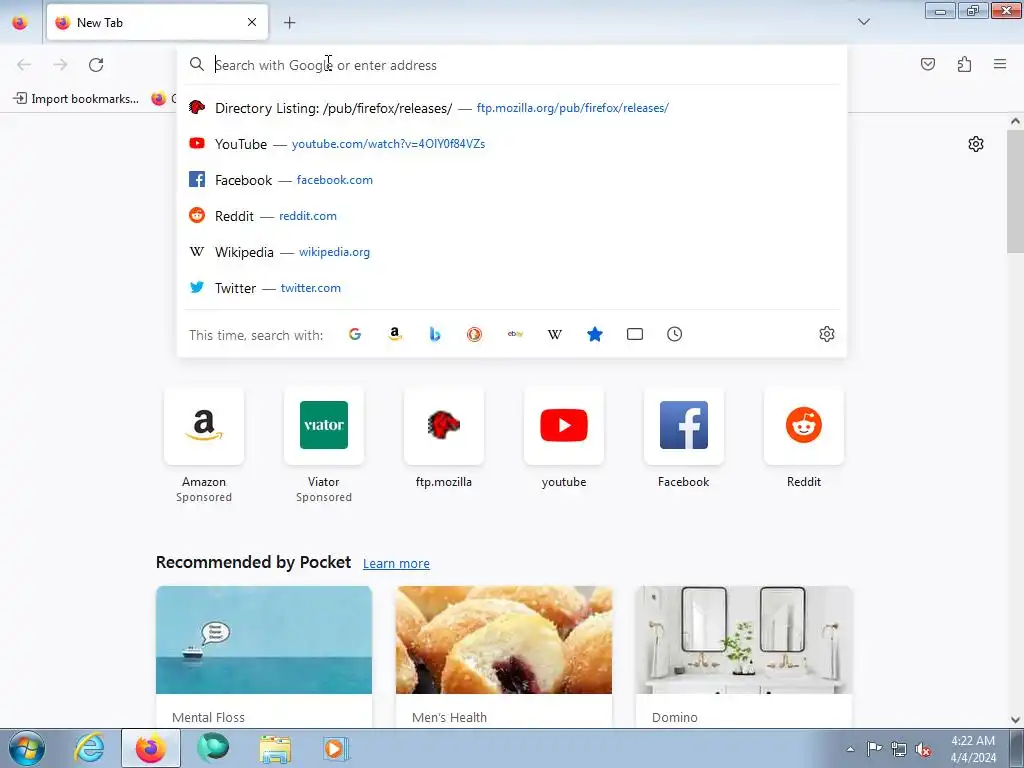Open search settings gear in dropdown
The image size is (1024, 768).
pyautogui.click(x=827, y=334)
